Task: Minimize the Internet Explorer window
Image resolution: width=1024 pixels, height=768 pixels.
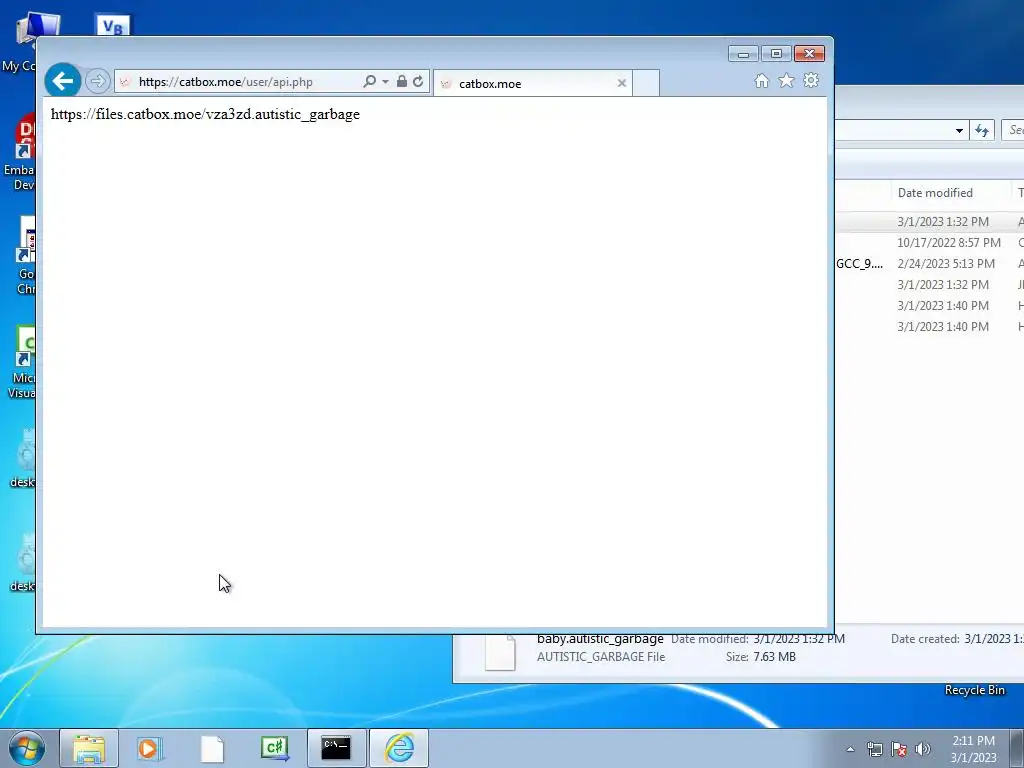Action: tap(743, 54)
